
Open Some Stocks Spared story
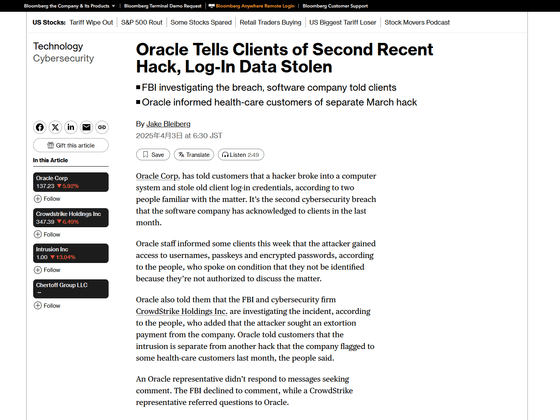pyautogui.click(x=201, y=22)
